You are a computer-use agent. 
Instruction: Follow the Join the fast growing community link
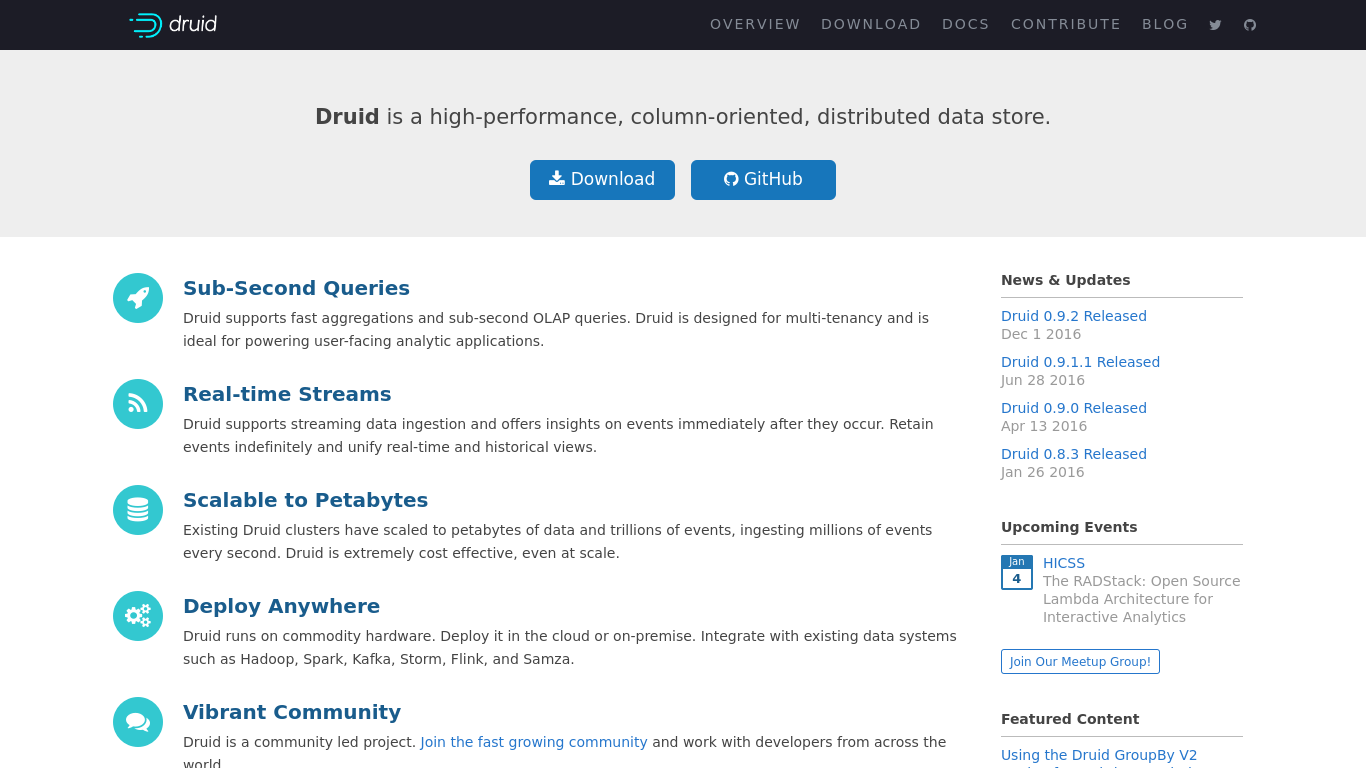(x=533, y=742)
